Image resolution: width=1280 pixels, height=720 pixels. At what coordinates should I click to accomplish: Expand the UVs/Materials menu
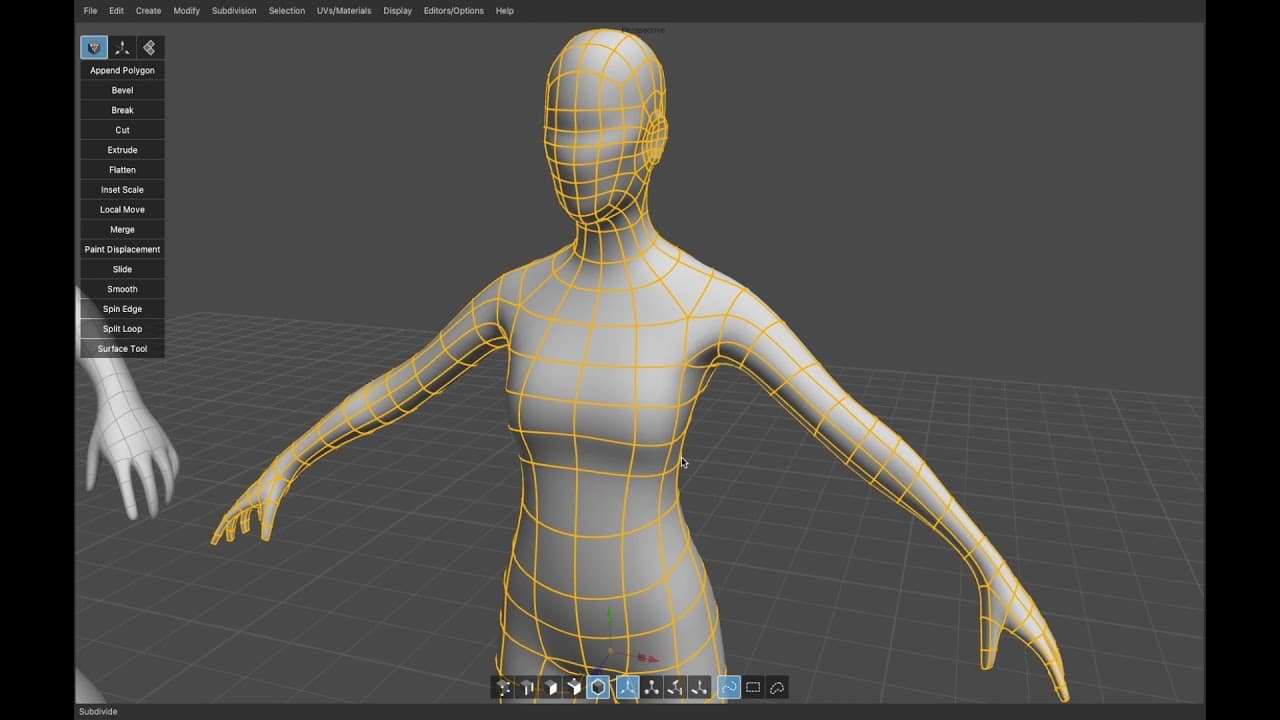point(344,11)
